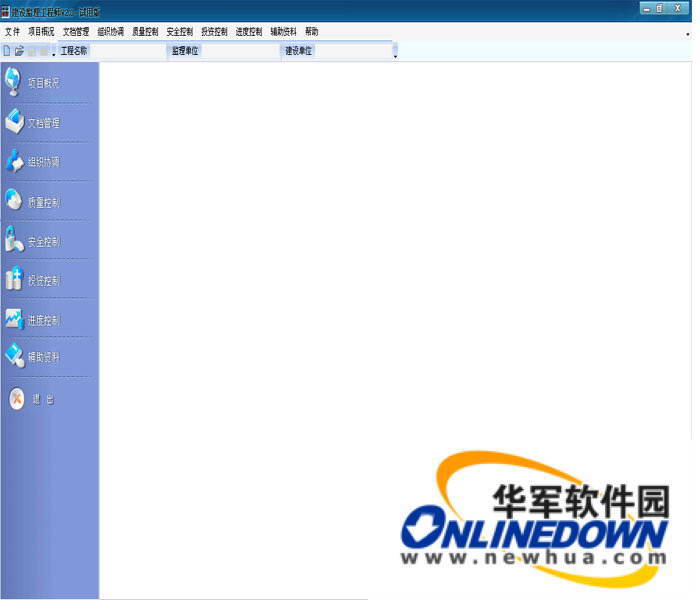This screenshot has height=600, width=700.
Task: Click the second greyed-out toolbar icon
Action: pyautogui.click(x=43, y=51)
